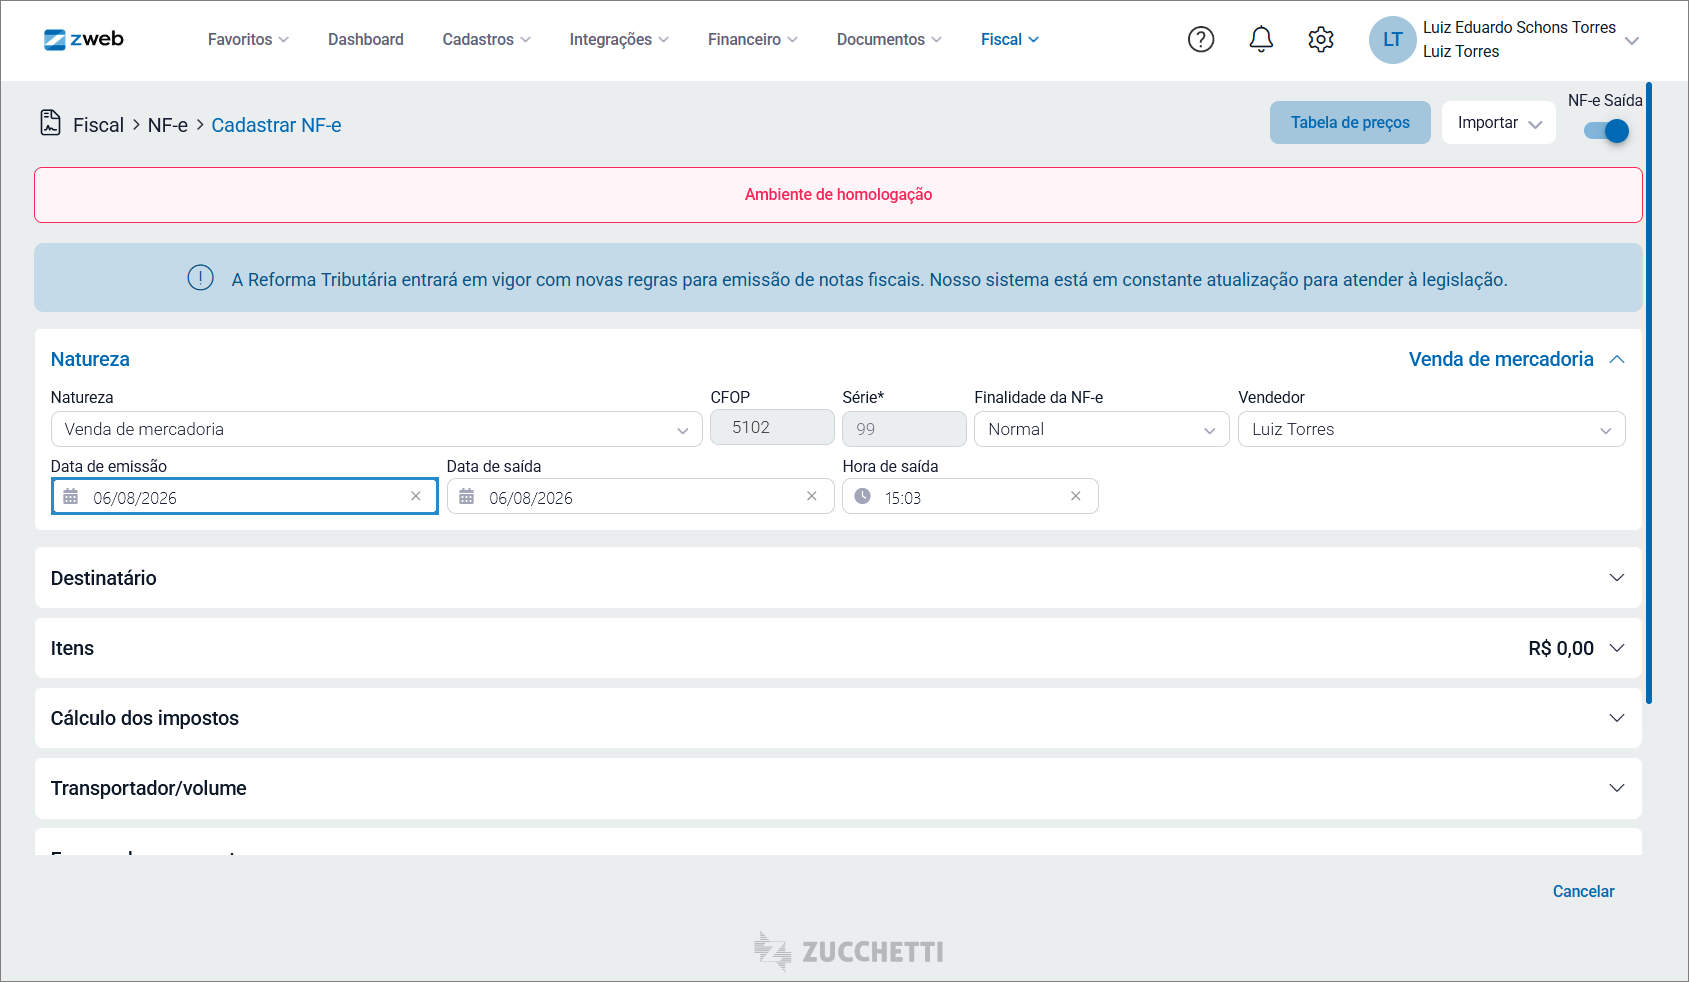The height and width of the screenshot is (982, 1689).
Task: Expand the Cálculo dos impostos section
Action: [x=838, y=718]
